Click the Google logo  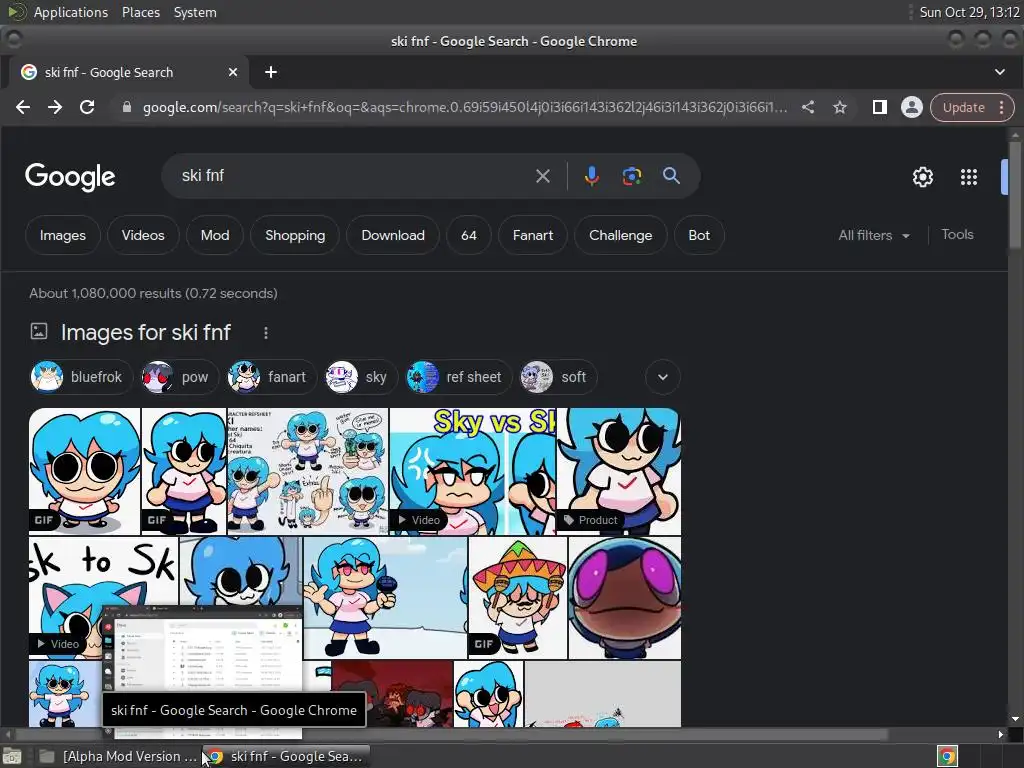[x=71, y=176]
